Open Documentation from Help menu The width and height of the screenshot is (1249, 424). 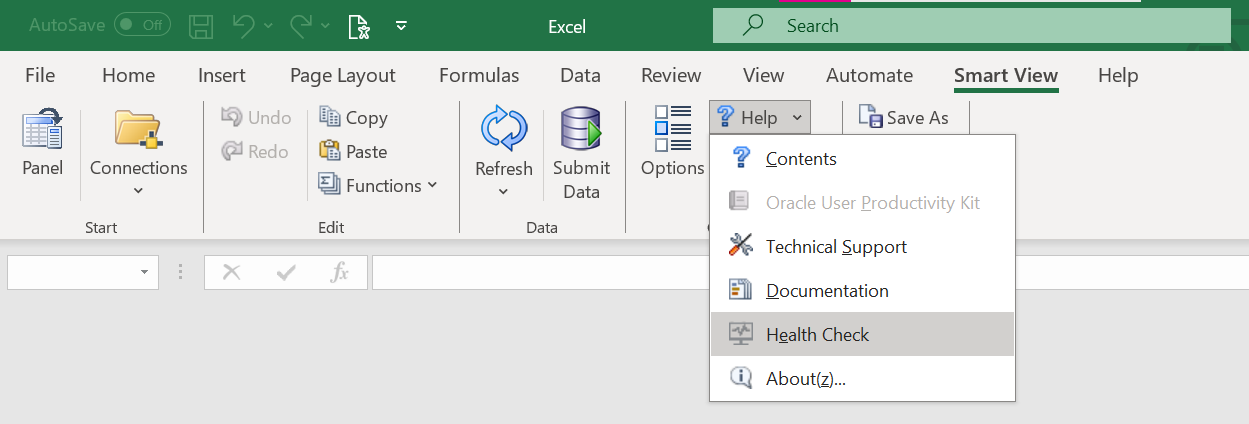(x=827, y=291)
